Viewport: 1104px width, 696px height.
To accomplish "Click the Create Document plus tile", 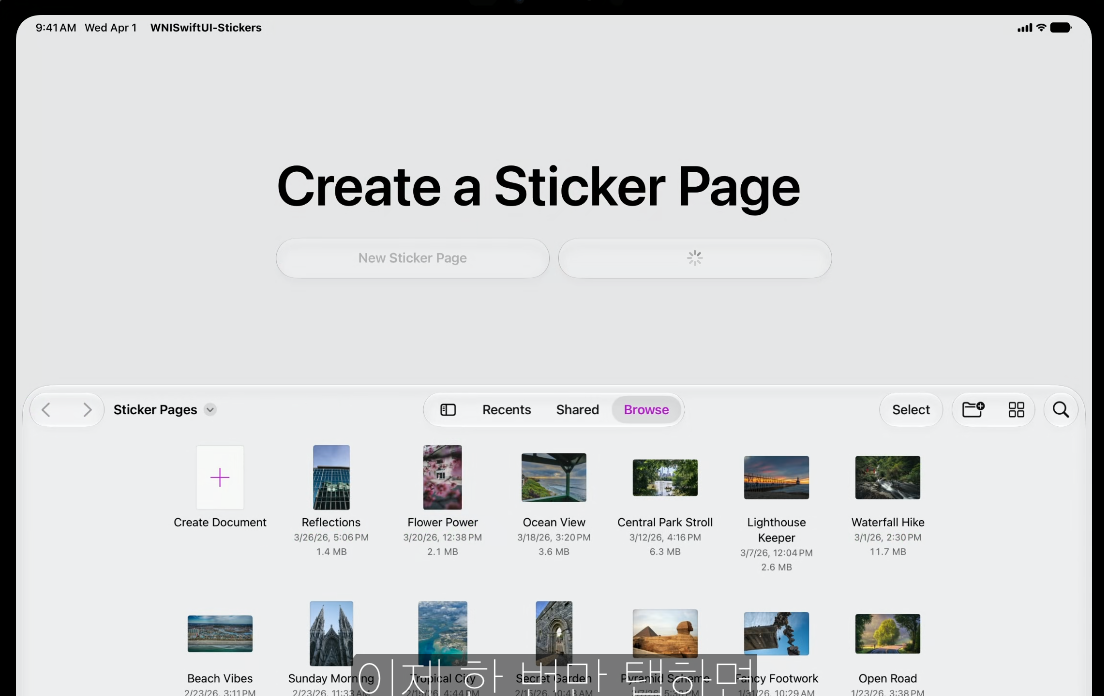I will pyautogui.click(x=220, y=478).
